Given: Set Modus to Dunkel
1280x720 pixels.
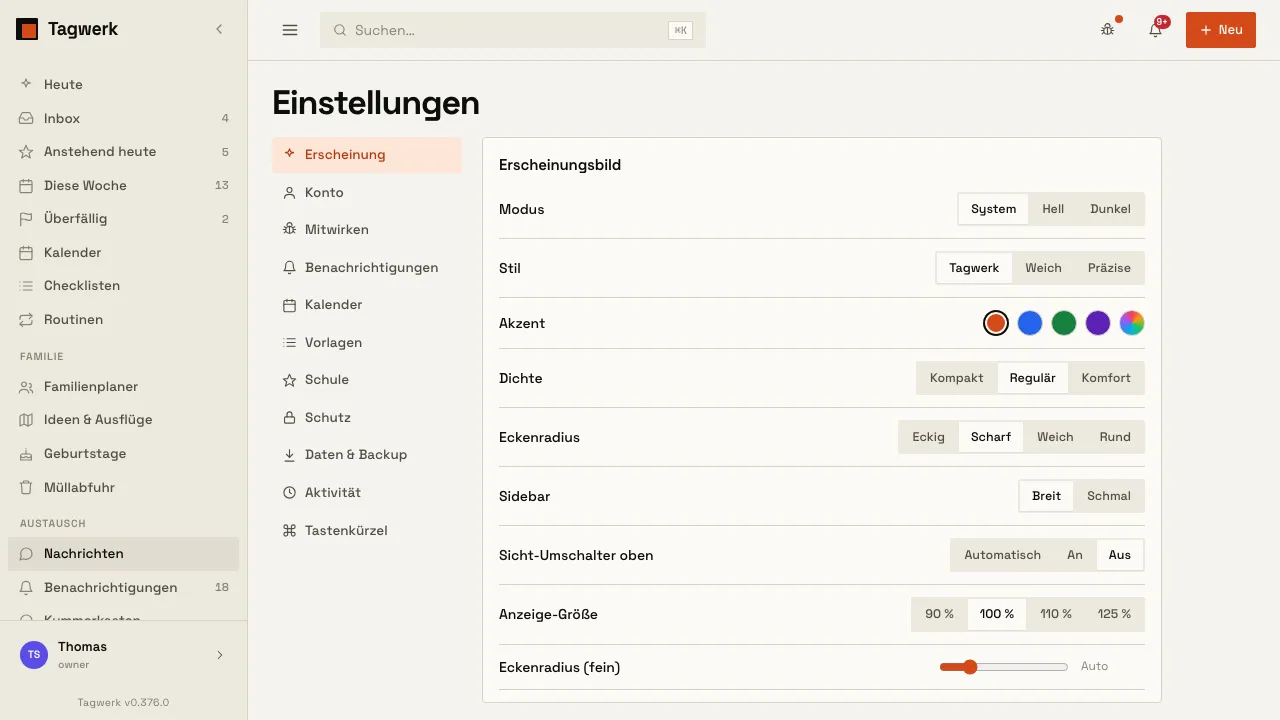Looking at the screenshot, I should click(1110, 209).
